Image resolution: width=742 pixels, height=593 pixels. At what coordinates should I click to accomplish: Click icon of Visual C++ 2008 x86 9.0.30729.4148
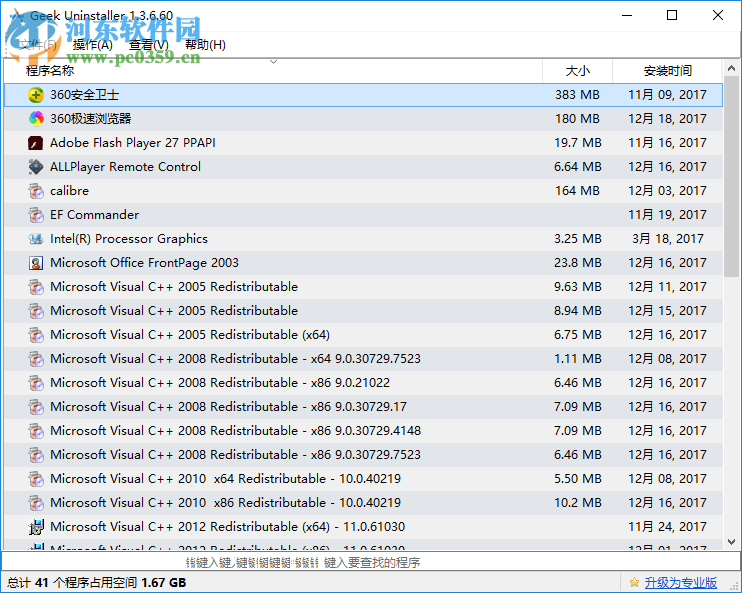coord(36,431)
